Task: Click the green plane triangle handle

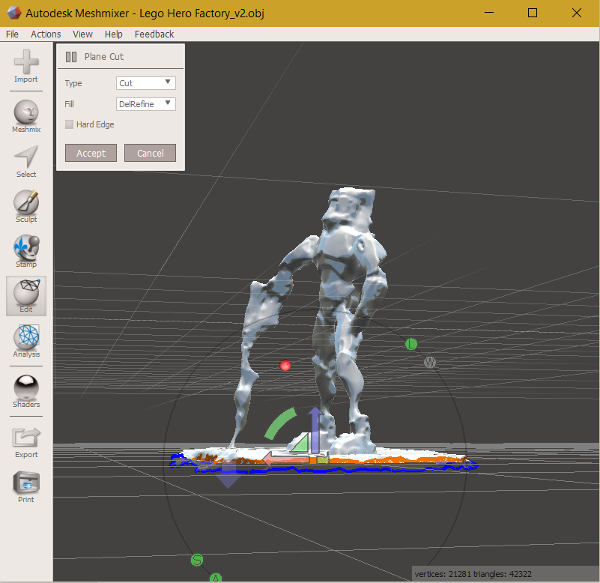Action: click(301, 443)
